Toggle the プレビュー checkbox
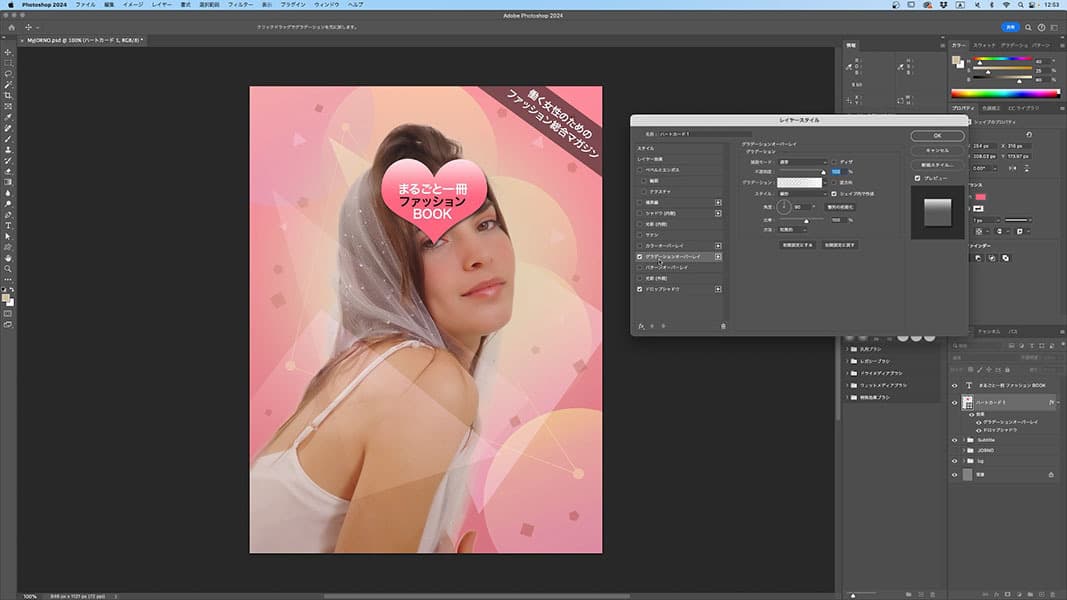 [x=918, y=178]
